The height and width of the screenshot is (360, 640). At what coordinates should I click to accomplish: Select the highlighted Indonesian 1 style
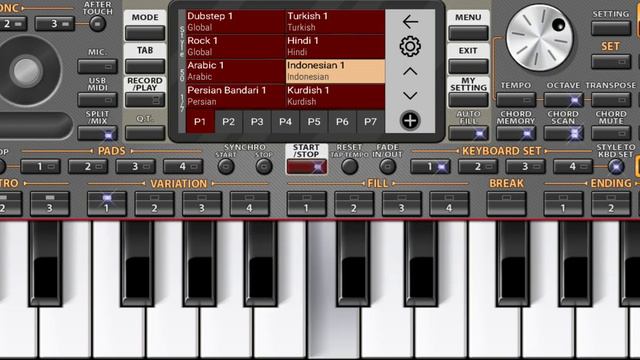(335, 71)
